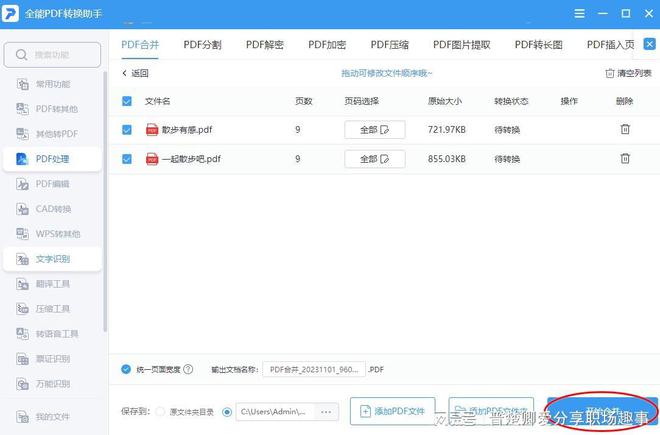
Task: Switch to the PDF图片提取 tab
Action: [462, 45]
